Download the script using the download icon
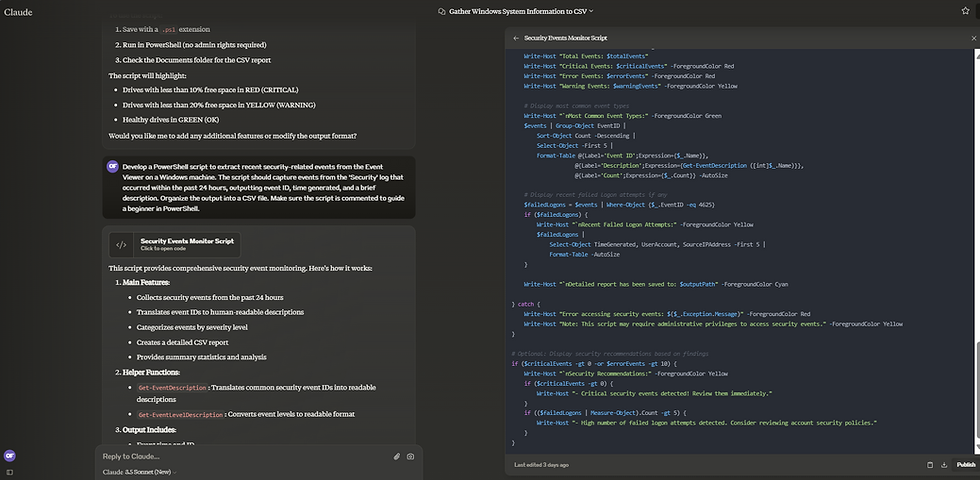The height and width of the screenshot is (480, 980). pyautogui.click(x=944, y=464)
